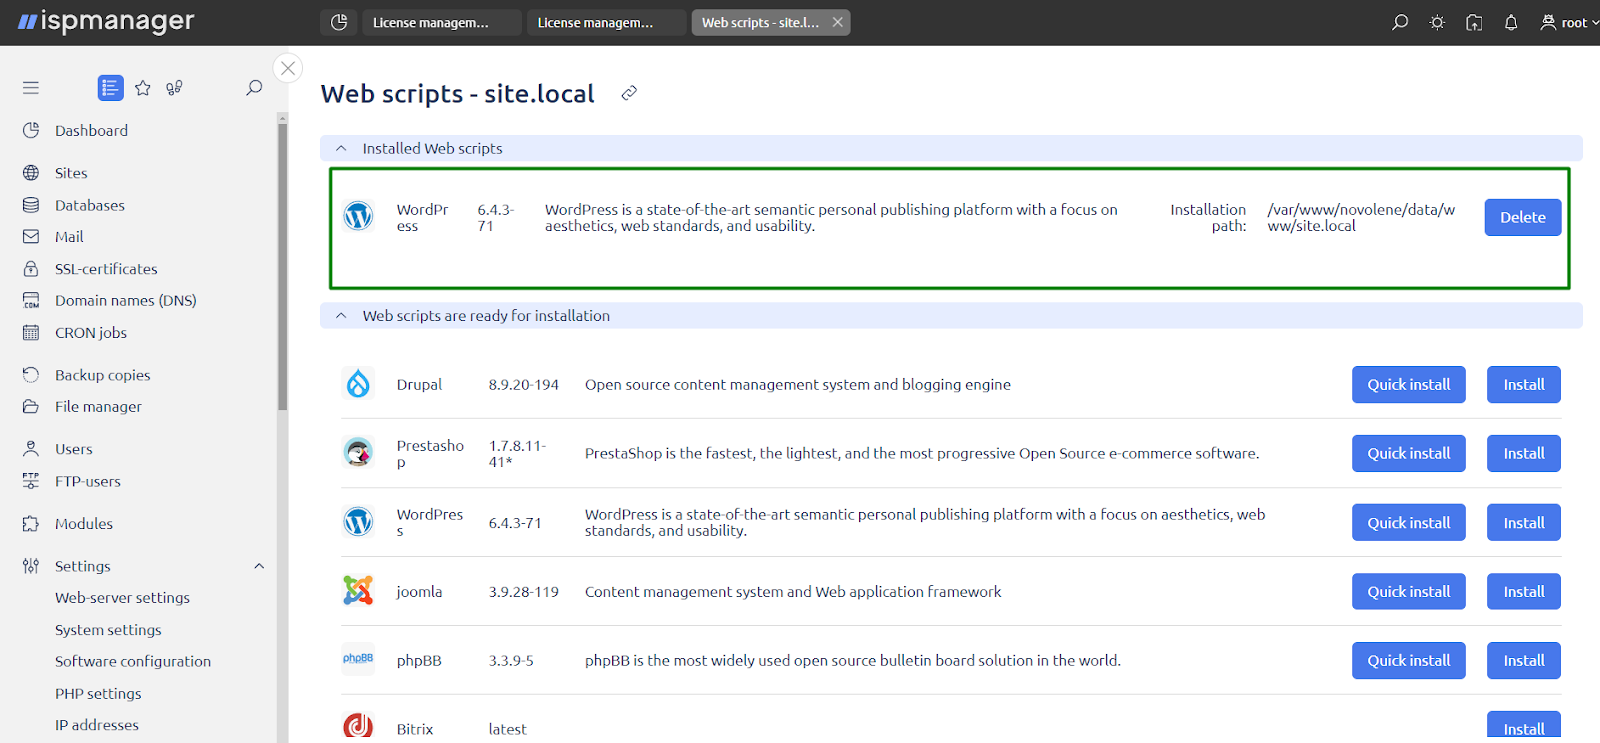
Task: Click the Prestashop logo icon
Action: tap(358, 453)
